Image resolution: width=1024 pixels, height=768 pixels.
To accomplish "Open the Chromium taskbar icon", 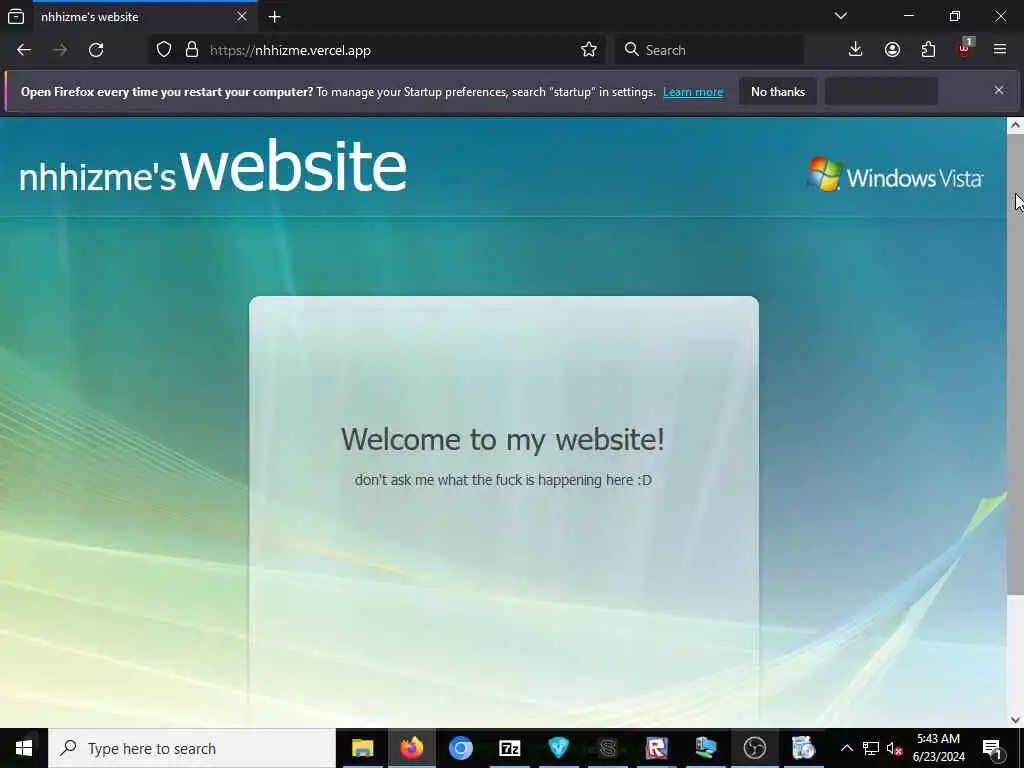I will (x=460, y=748).
